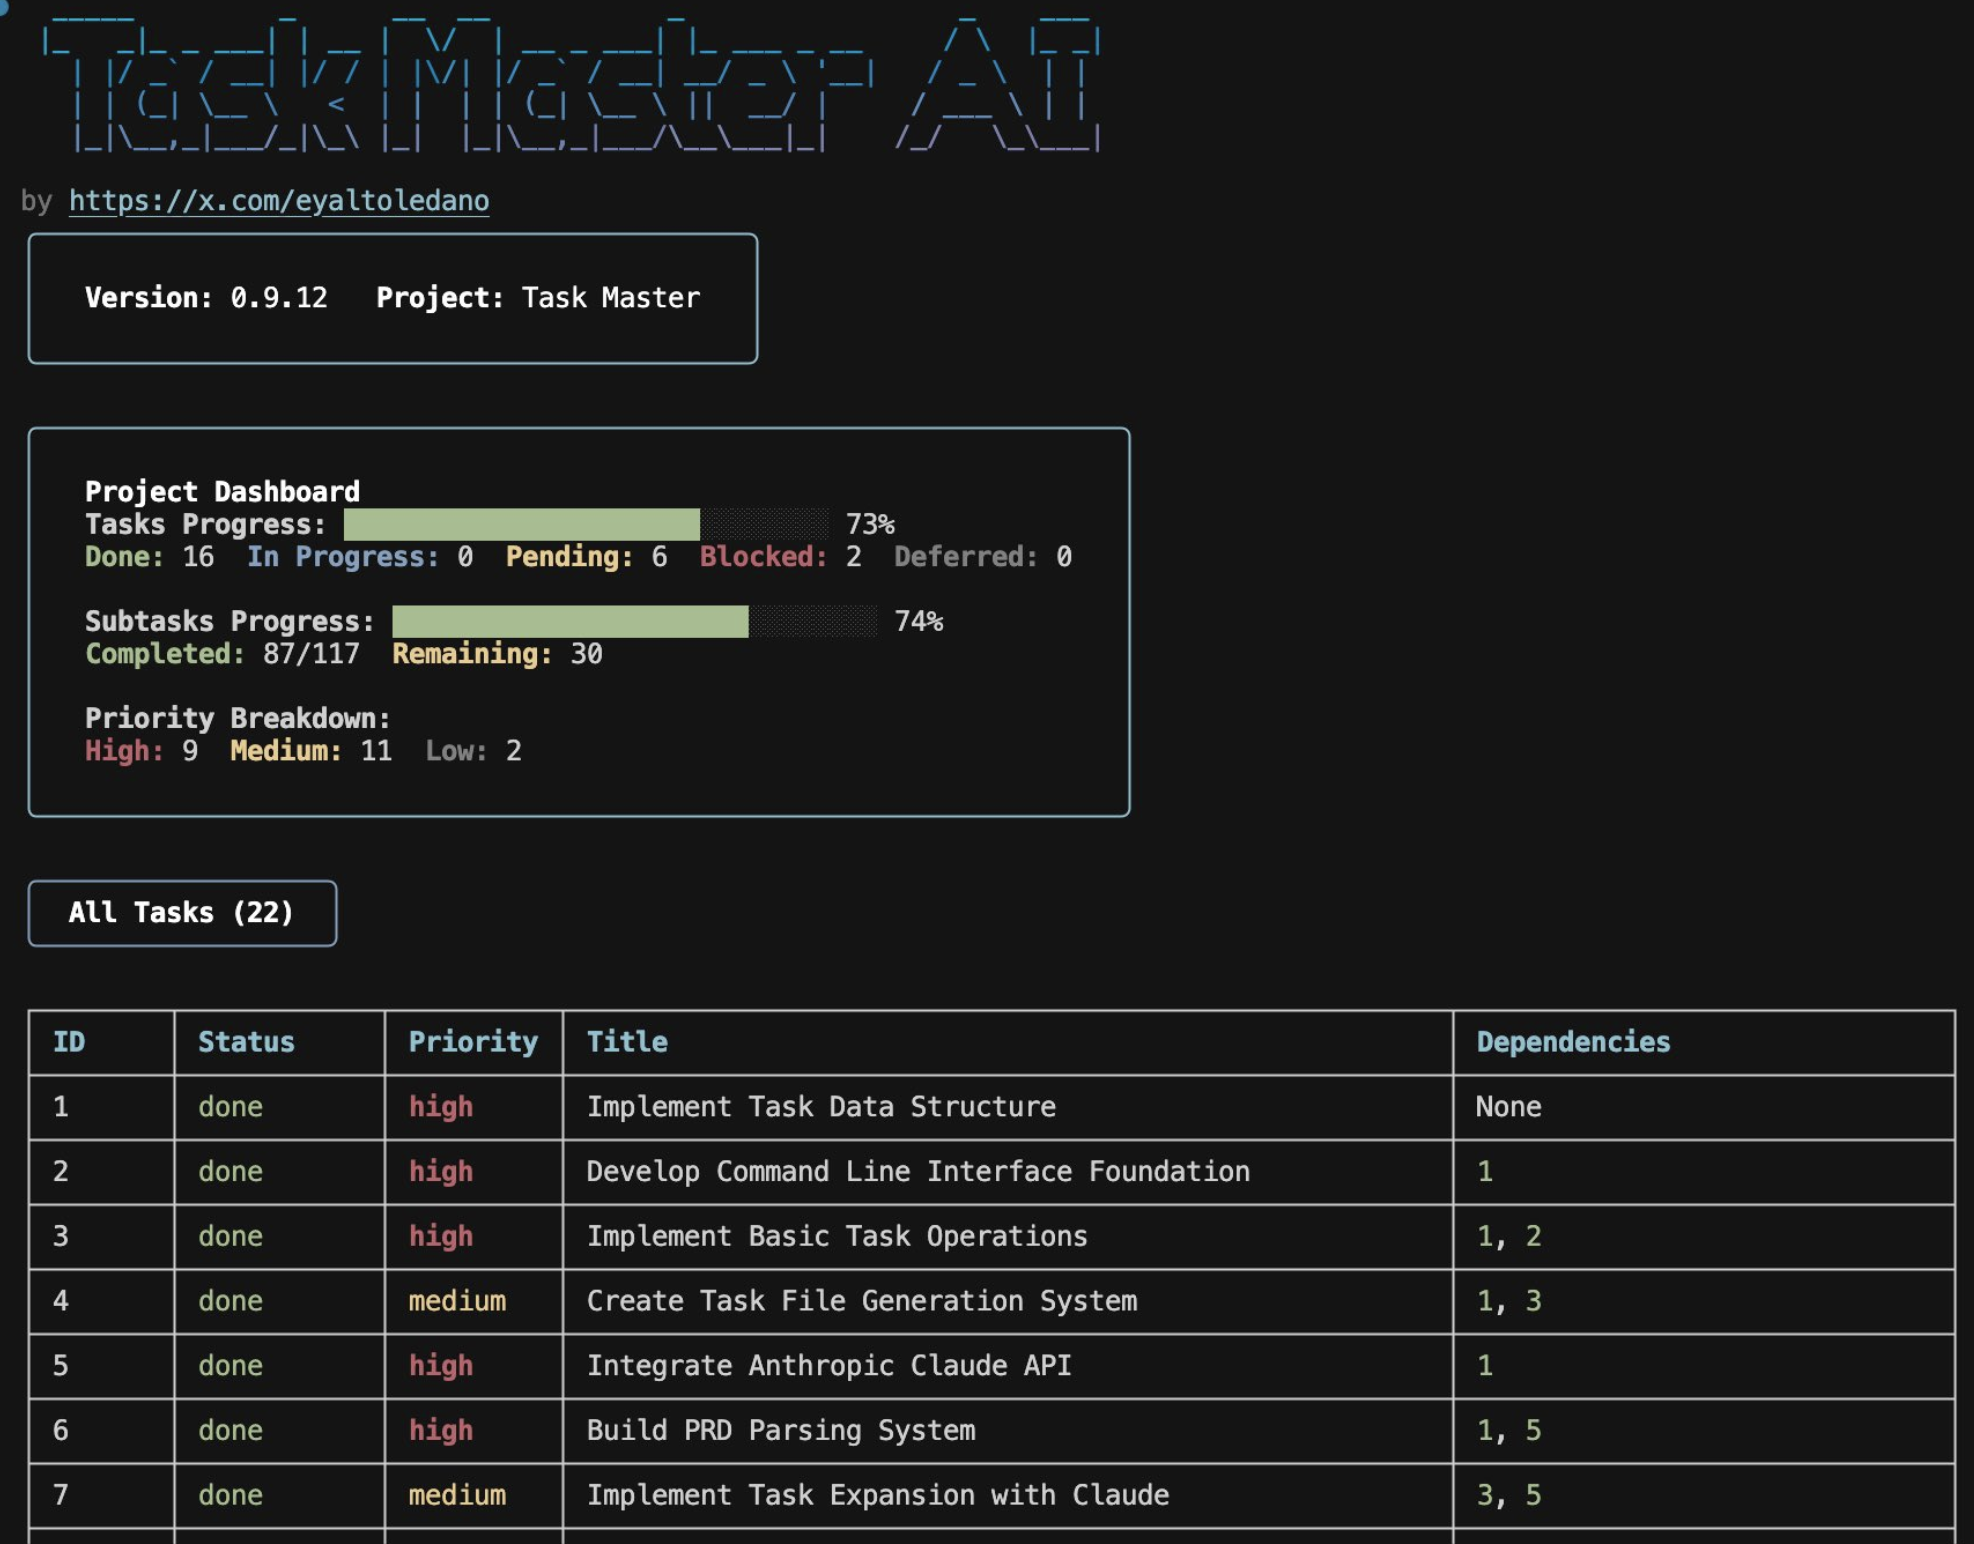Click the Project Dashboard heading
The height and width of the screenshot is (1544, 1974).
[x=222, y=492]
